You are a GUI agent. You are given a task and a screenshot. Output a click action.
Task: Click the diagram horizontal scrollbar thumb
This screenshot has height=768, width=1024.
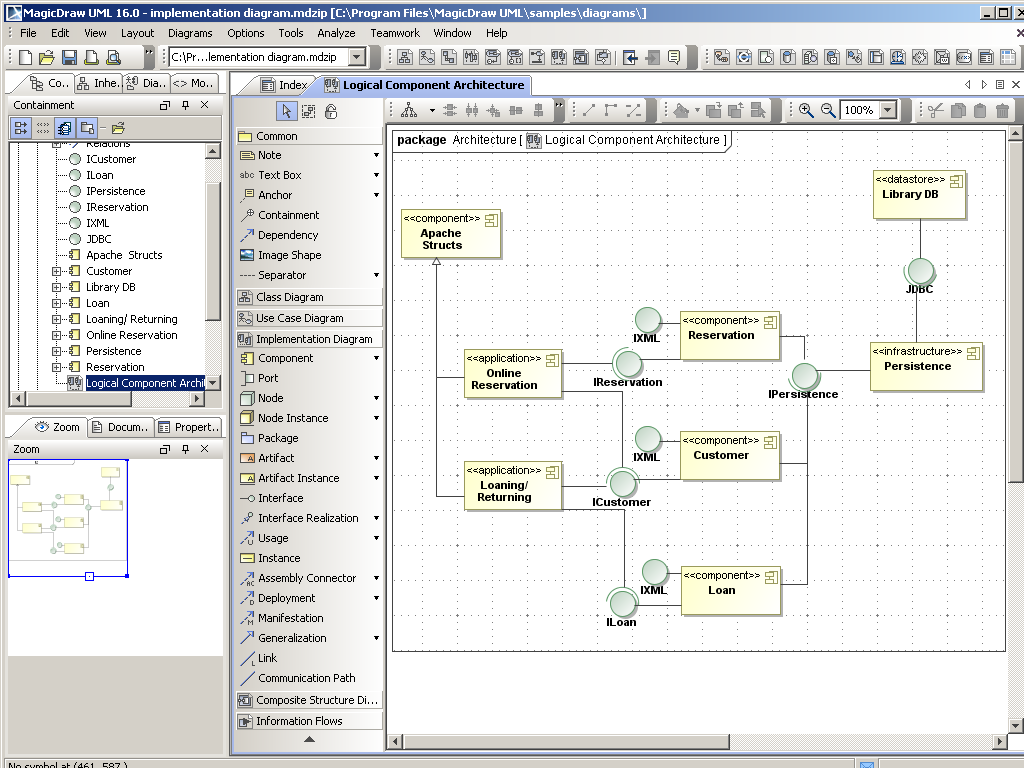pos(566,742)
